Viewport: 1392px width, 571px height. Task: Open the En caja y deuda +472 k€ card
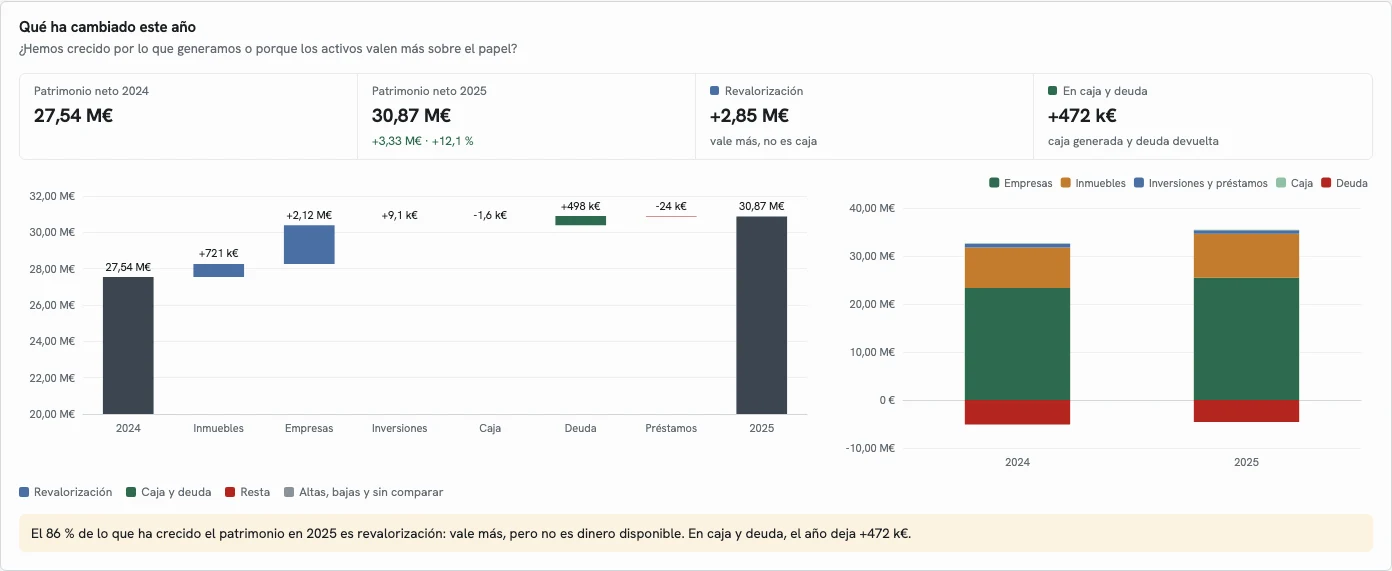click(1203, 116)
